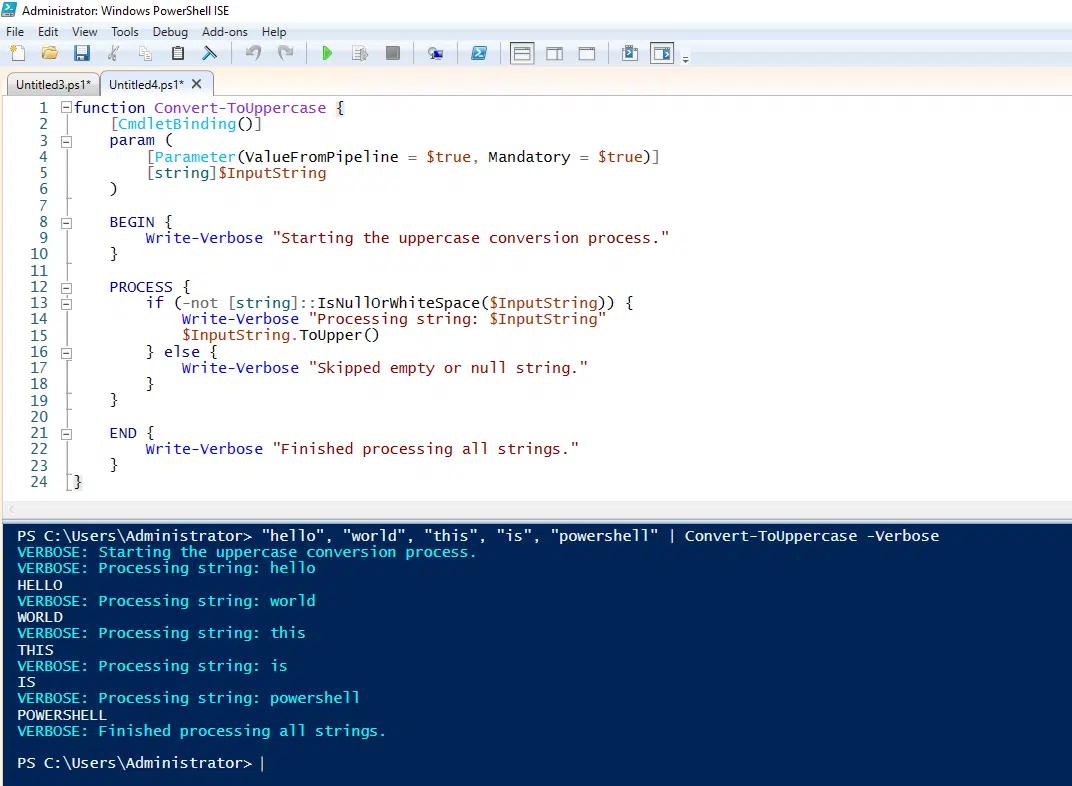Image resolution: width=1072 pixels, height=786 pixels.
Task: Run selection using the page-play icon
Action: click(360, 53)
